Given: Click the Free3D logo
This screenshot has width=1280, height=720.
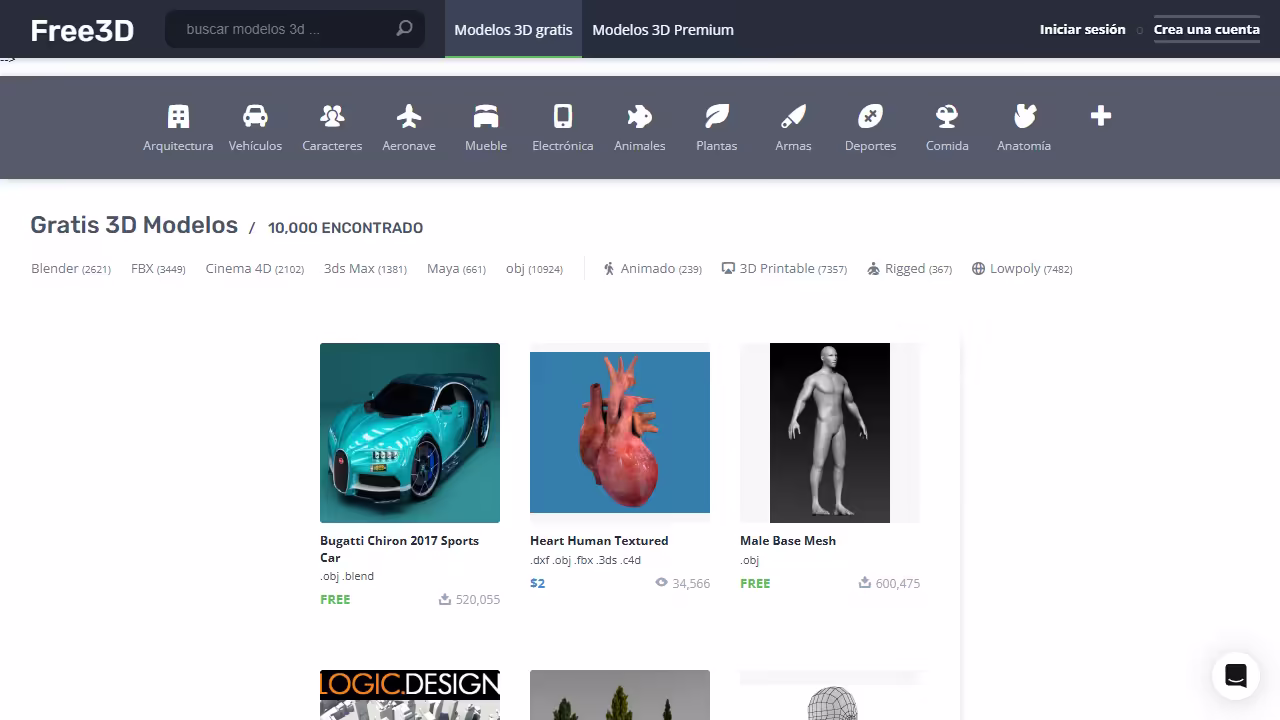Looking at the screenshot, I should pos(82,30).
